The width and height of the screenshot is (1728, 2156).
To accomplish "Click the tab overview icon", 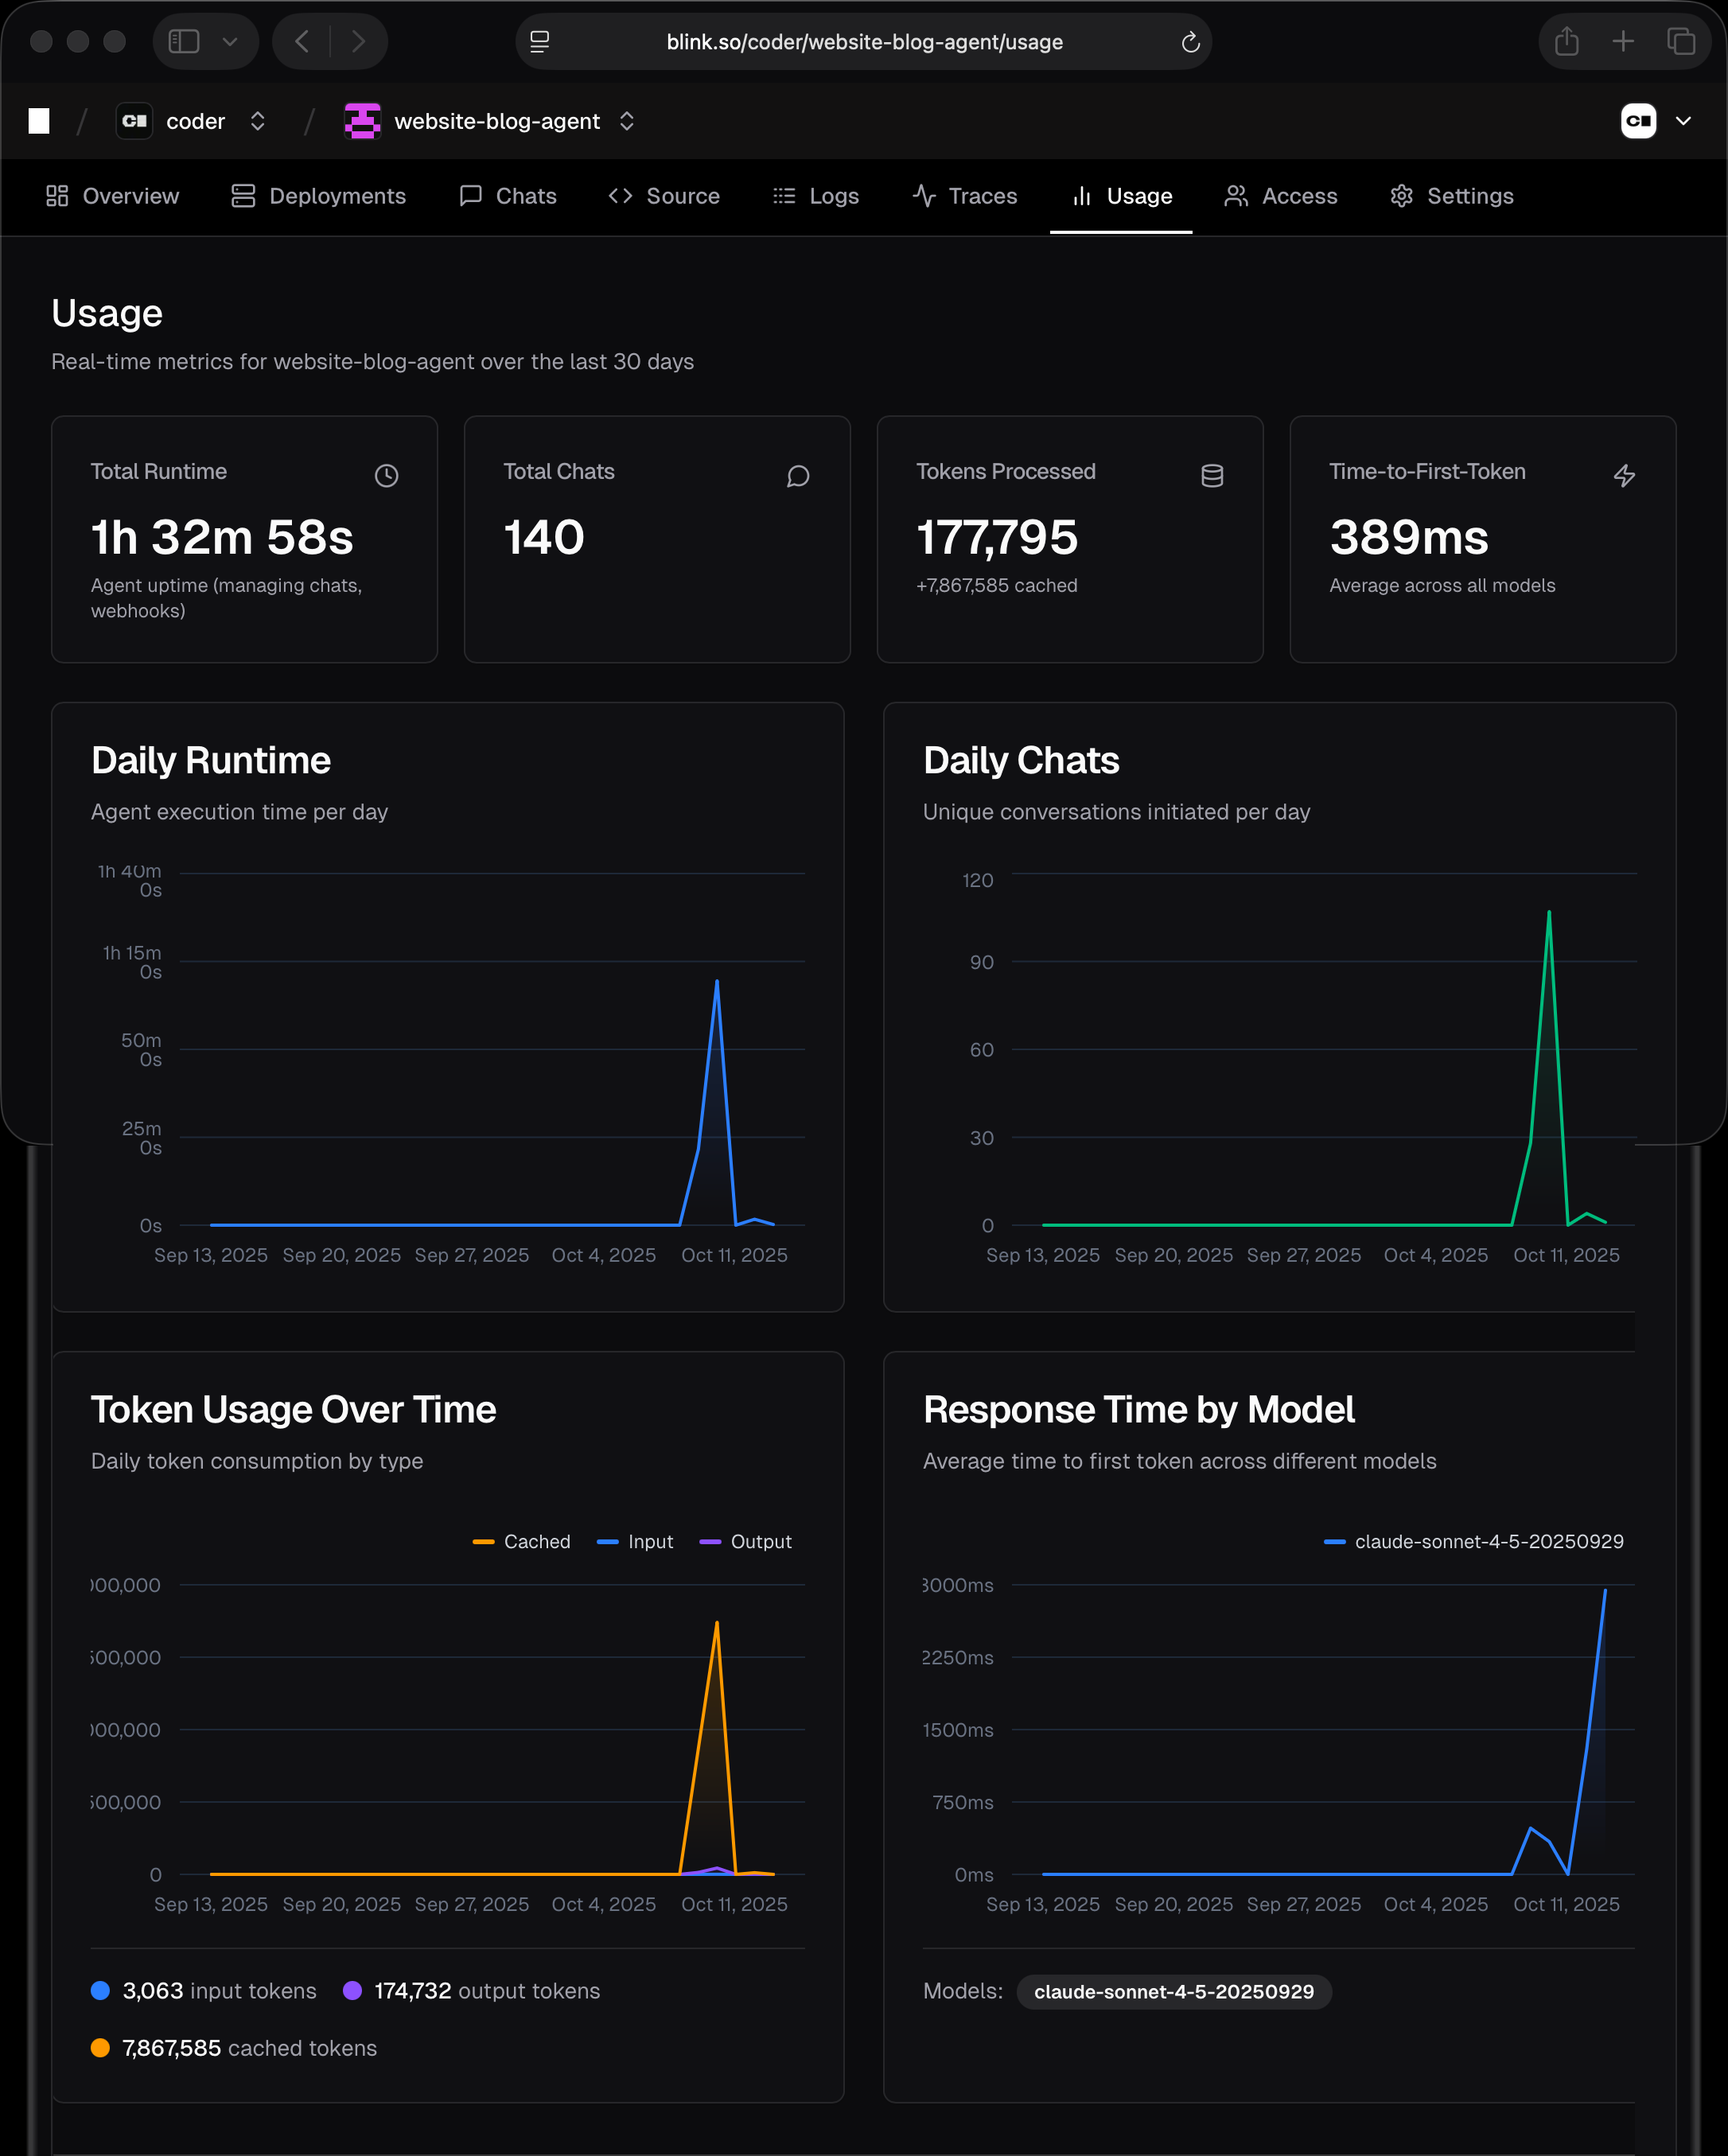I will (x=1681, y=41).
